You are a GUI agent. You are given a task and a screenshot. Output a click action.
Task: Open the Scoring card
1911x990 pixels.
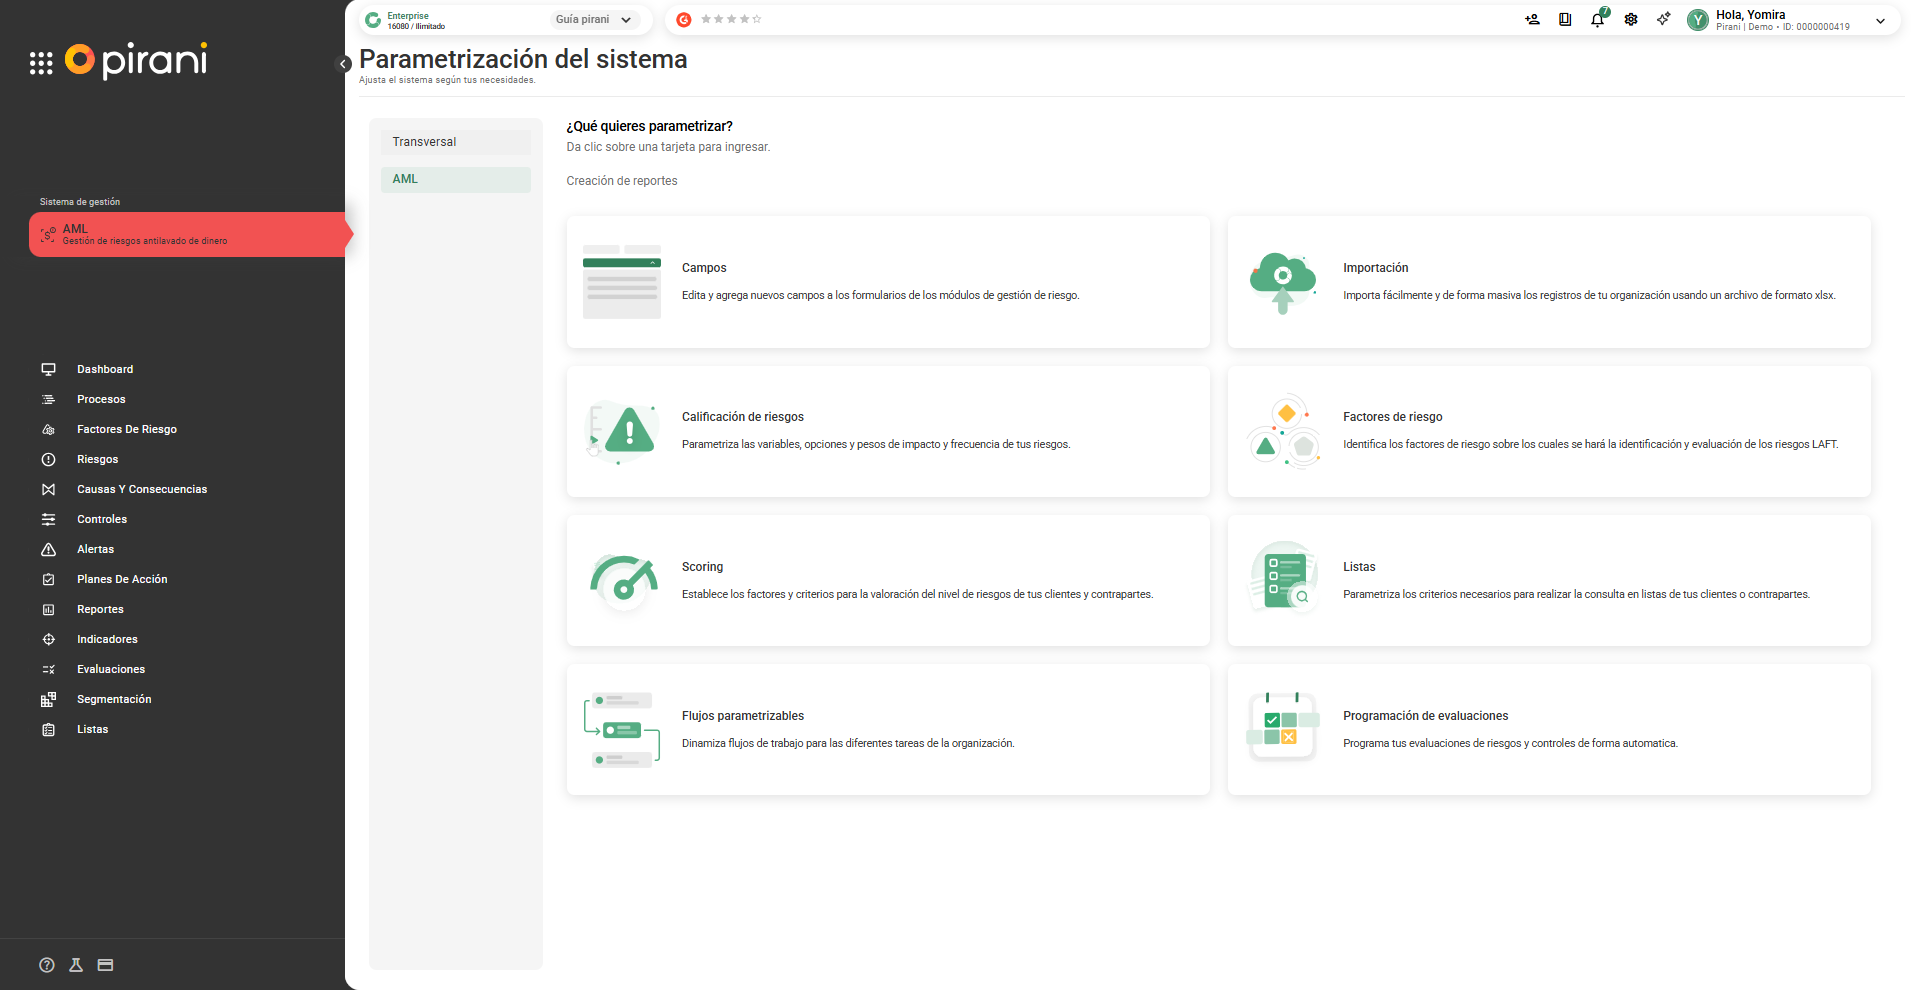(x=887, y=580)
